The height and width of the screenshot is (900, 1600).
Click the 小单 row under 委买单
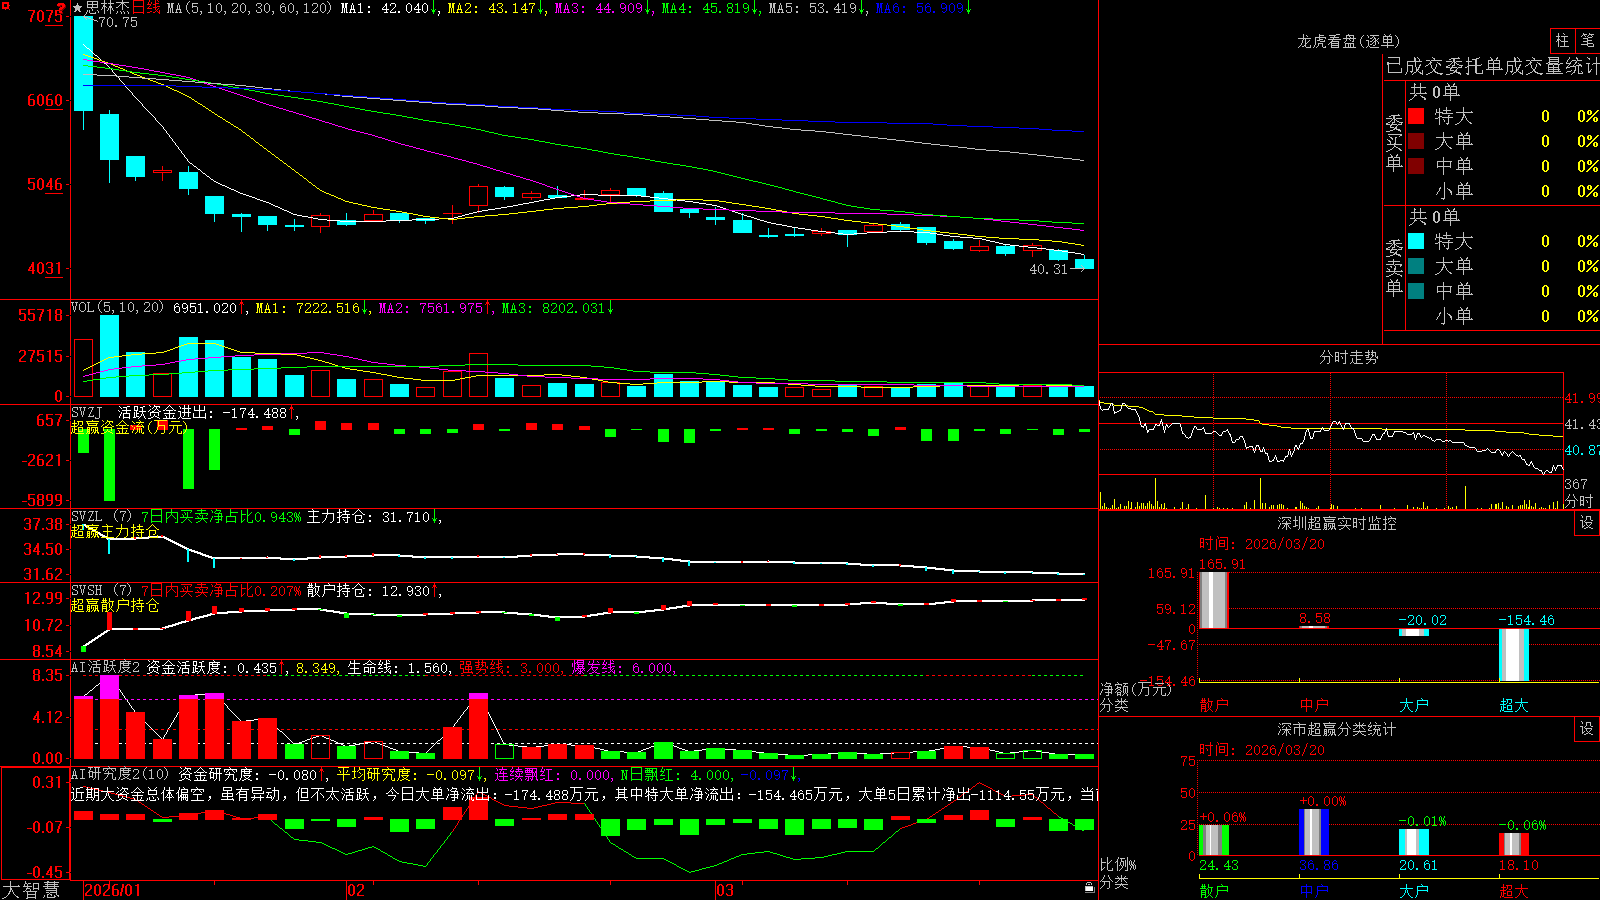[x=1503, y=191]
